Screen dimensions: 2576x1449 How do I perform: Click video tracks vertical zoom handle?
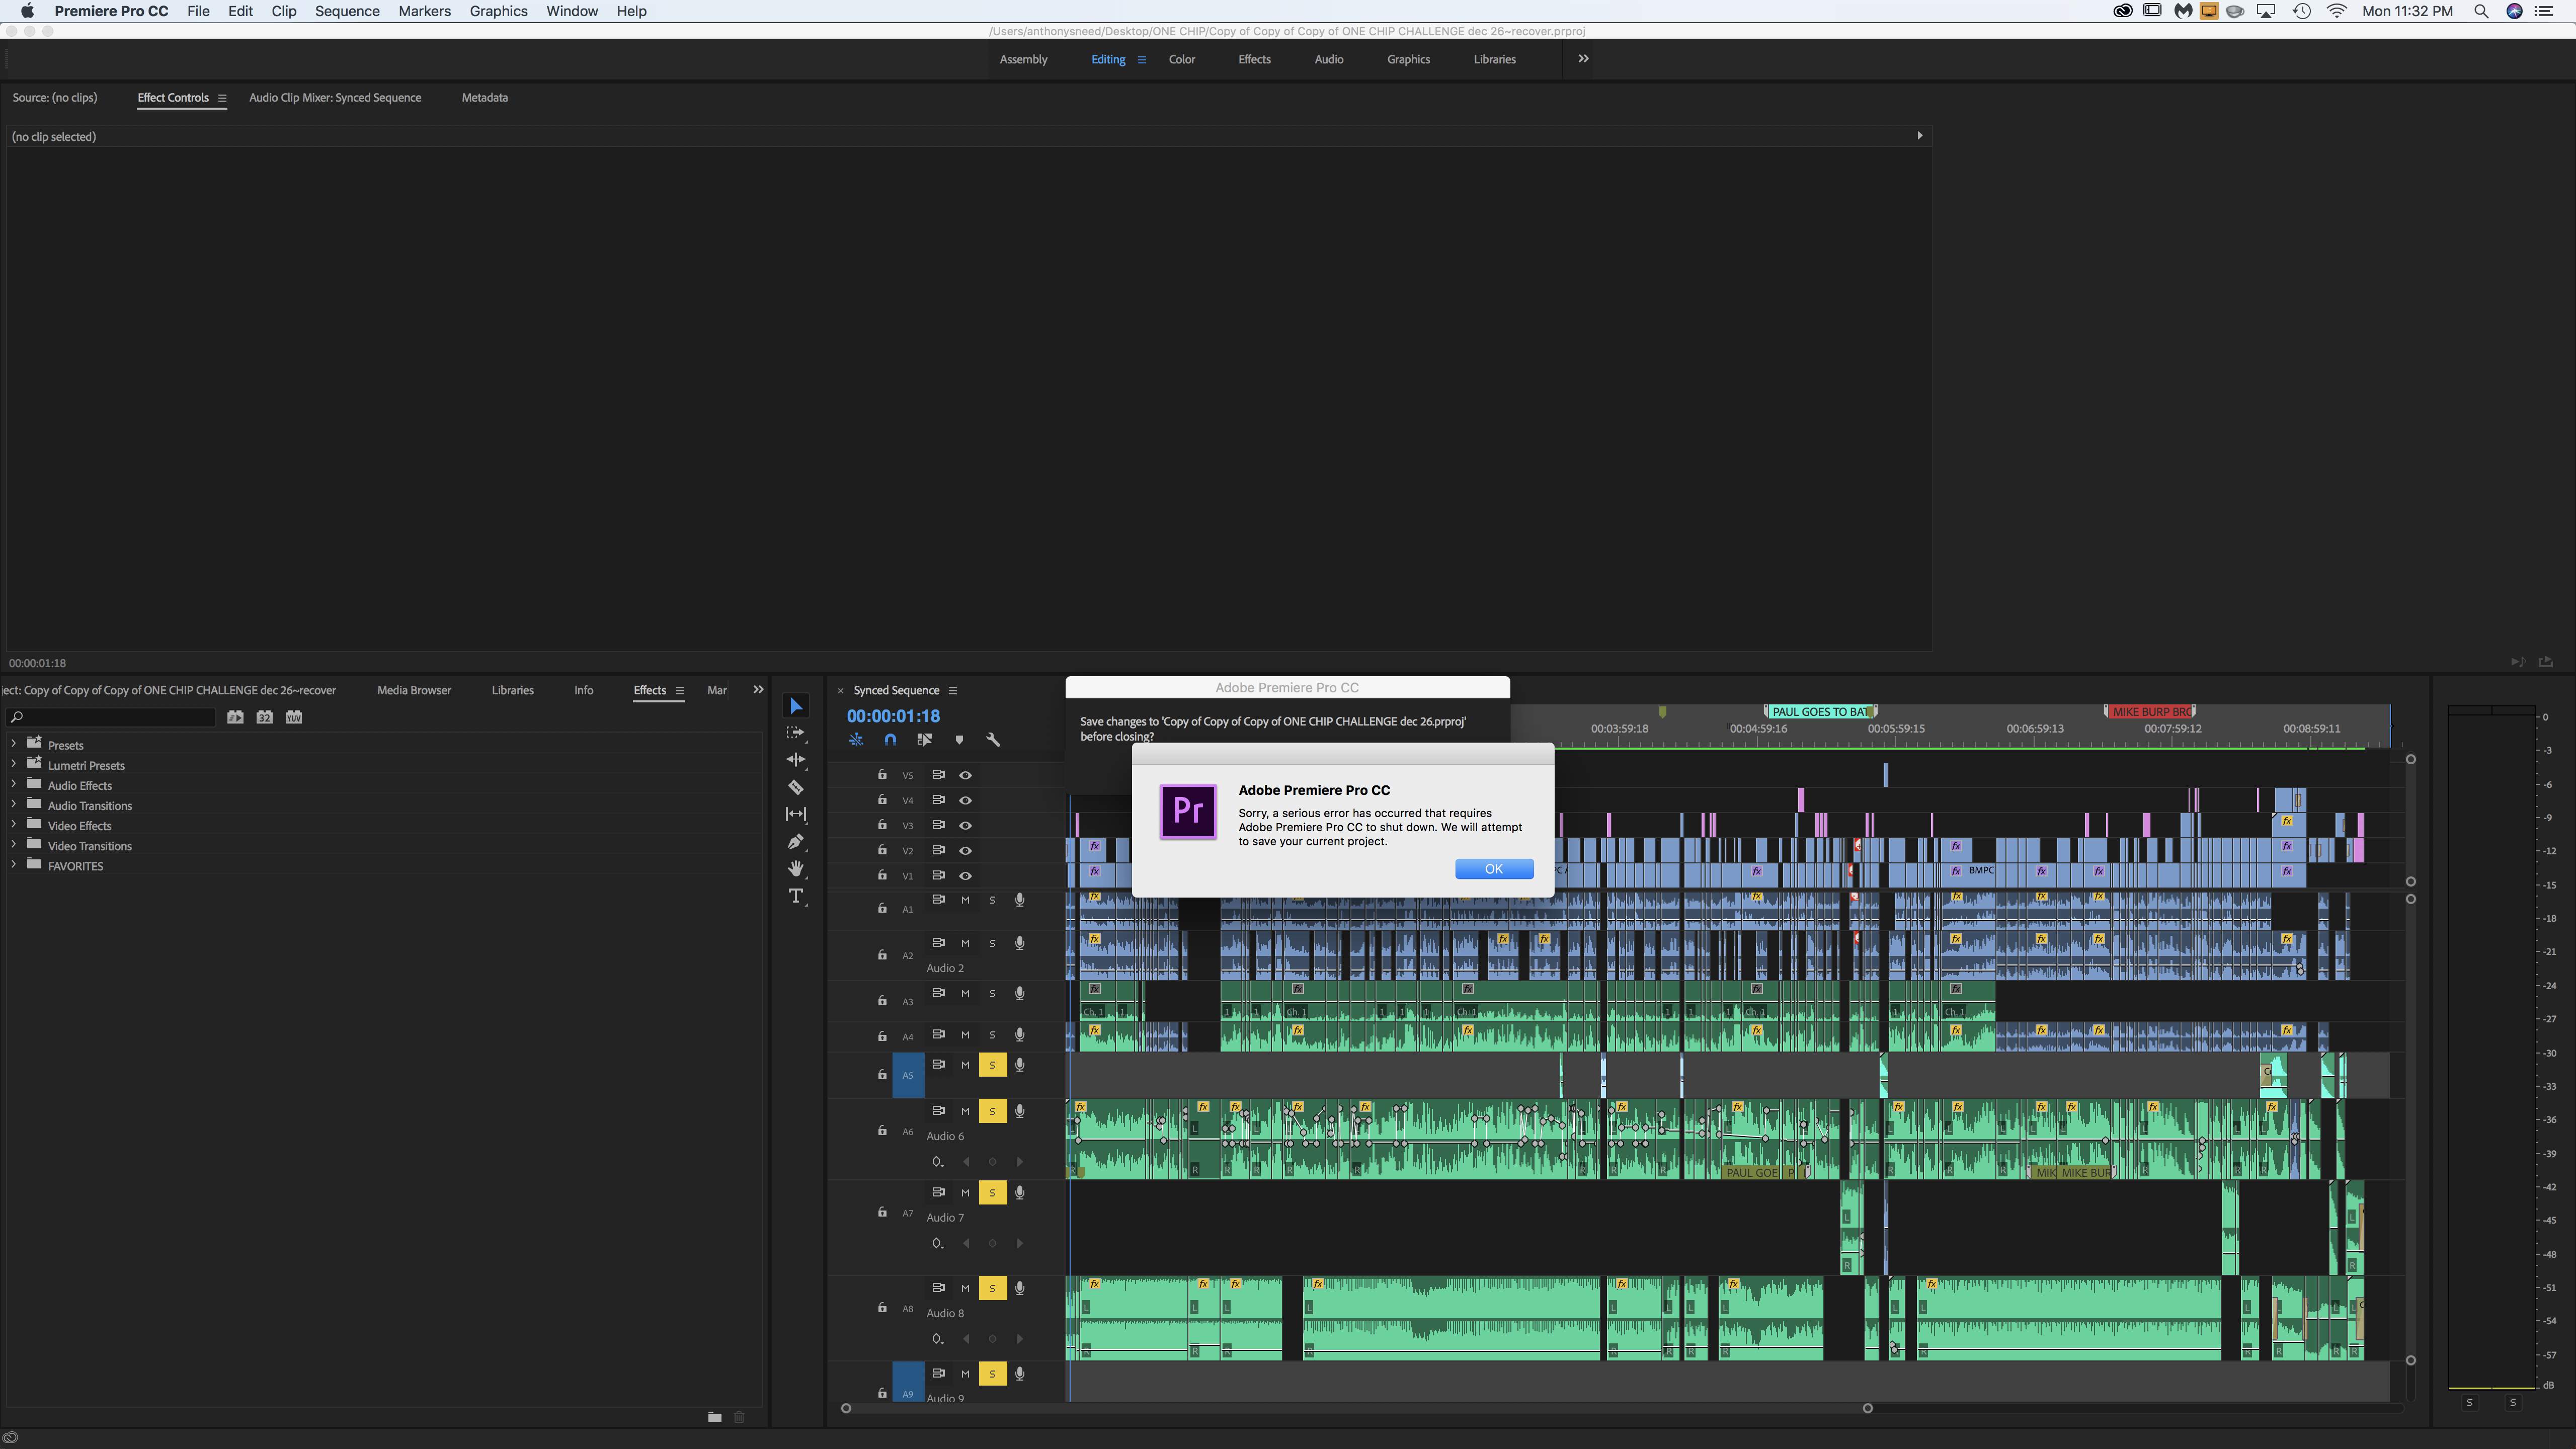(2411, 759)
